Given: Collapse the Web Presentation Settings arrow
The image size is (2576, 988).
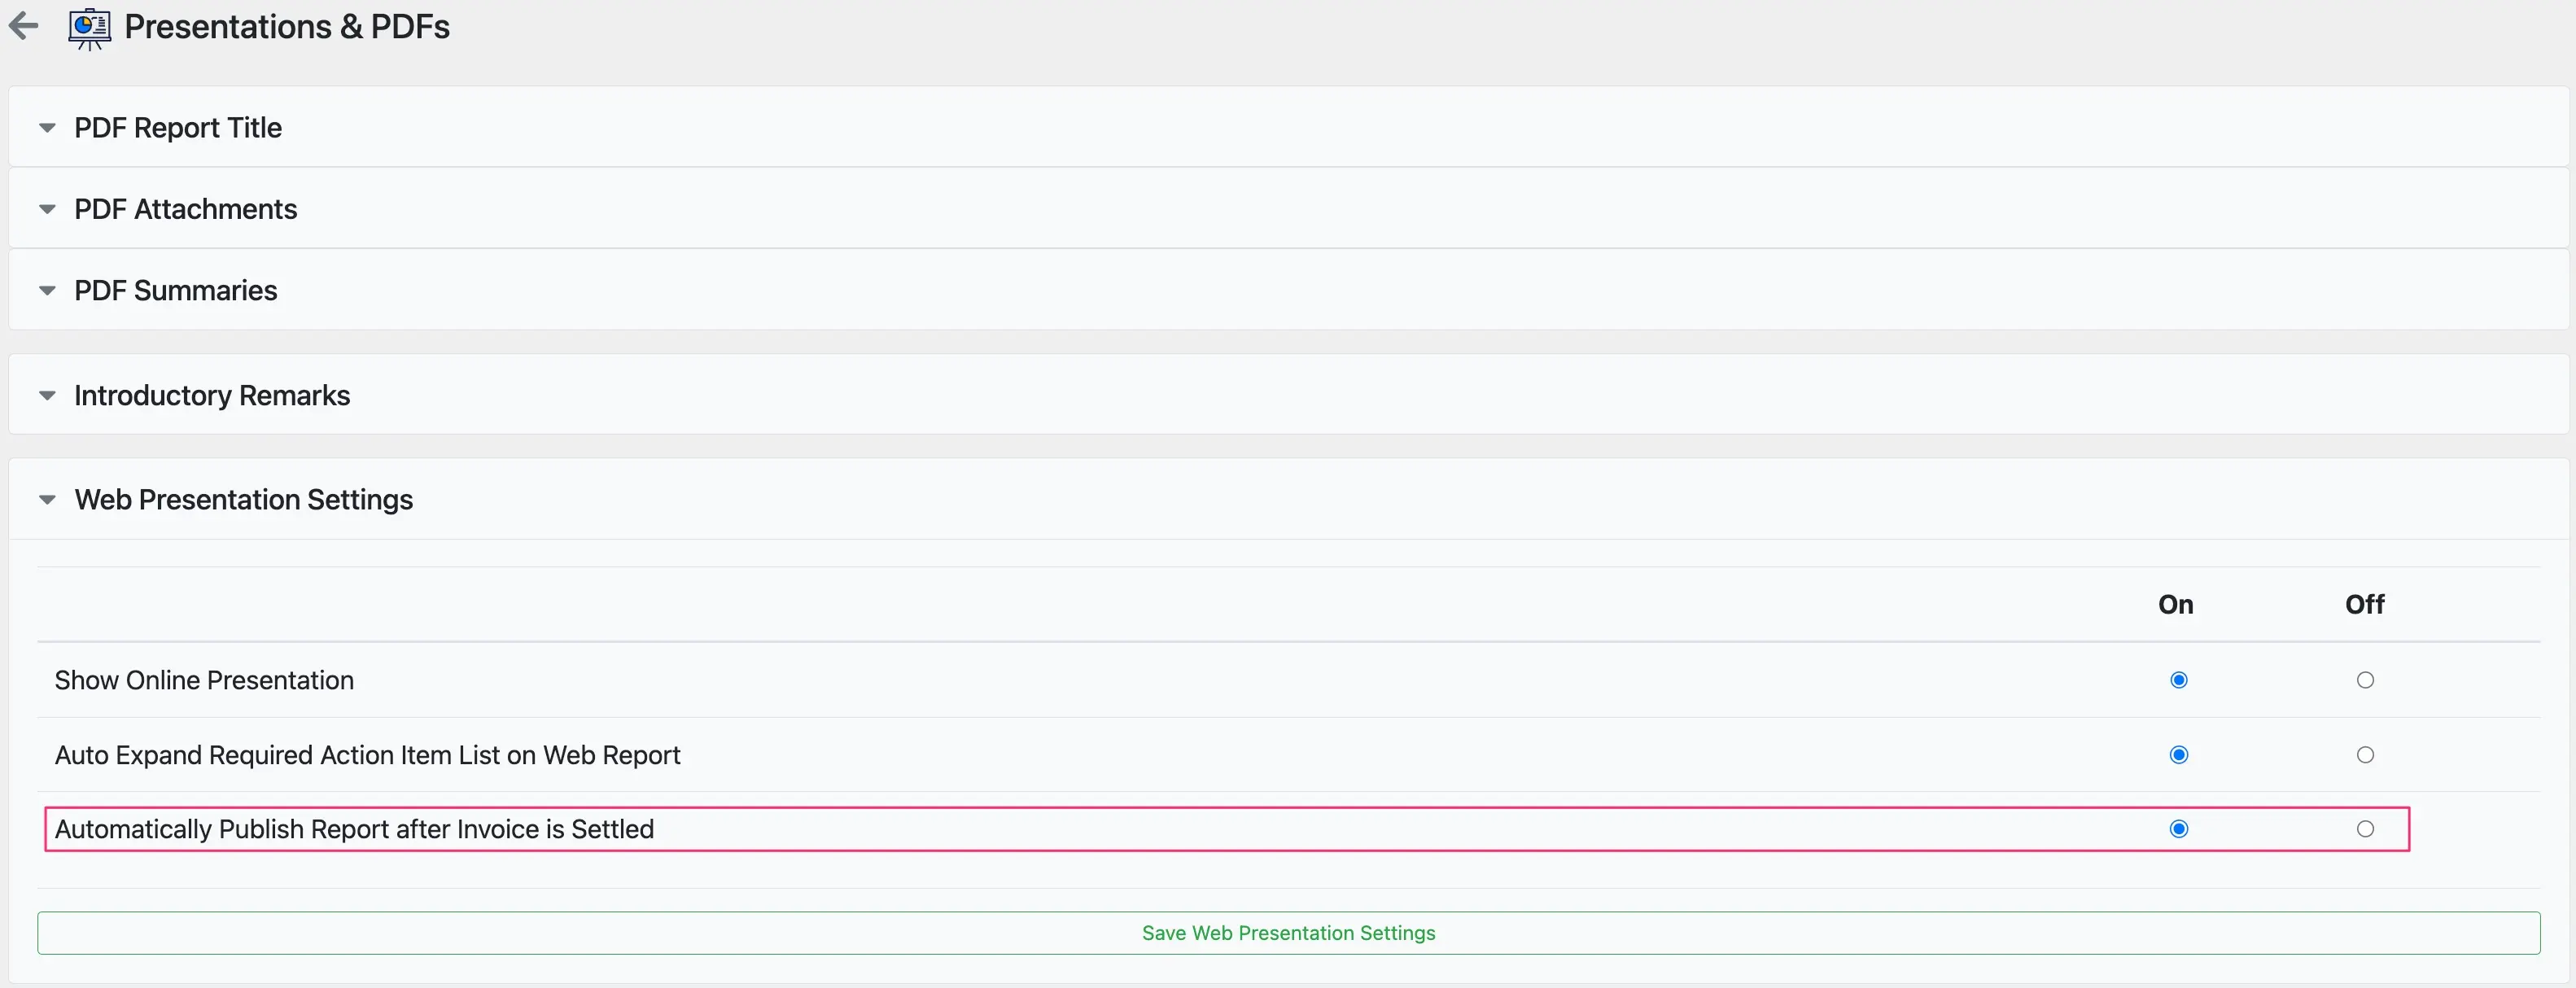Looking at the screenshot, I should [47, 500].
